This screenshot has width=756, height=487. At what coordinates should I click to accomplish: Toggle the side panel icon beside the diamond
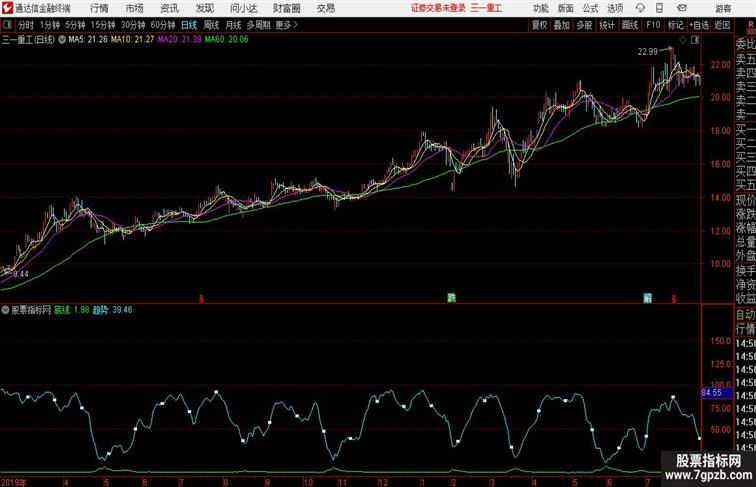(x=695, y=40)
